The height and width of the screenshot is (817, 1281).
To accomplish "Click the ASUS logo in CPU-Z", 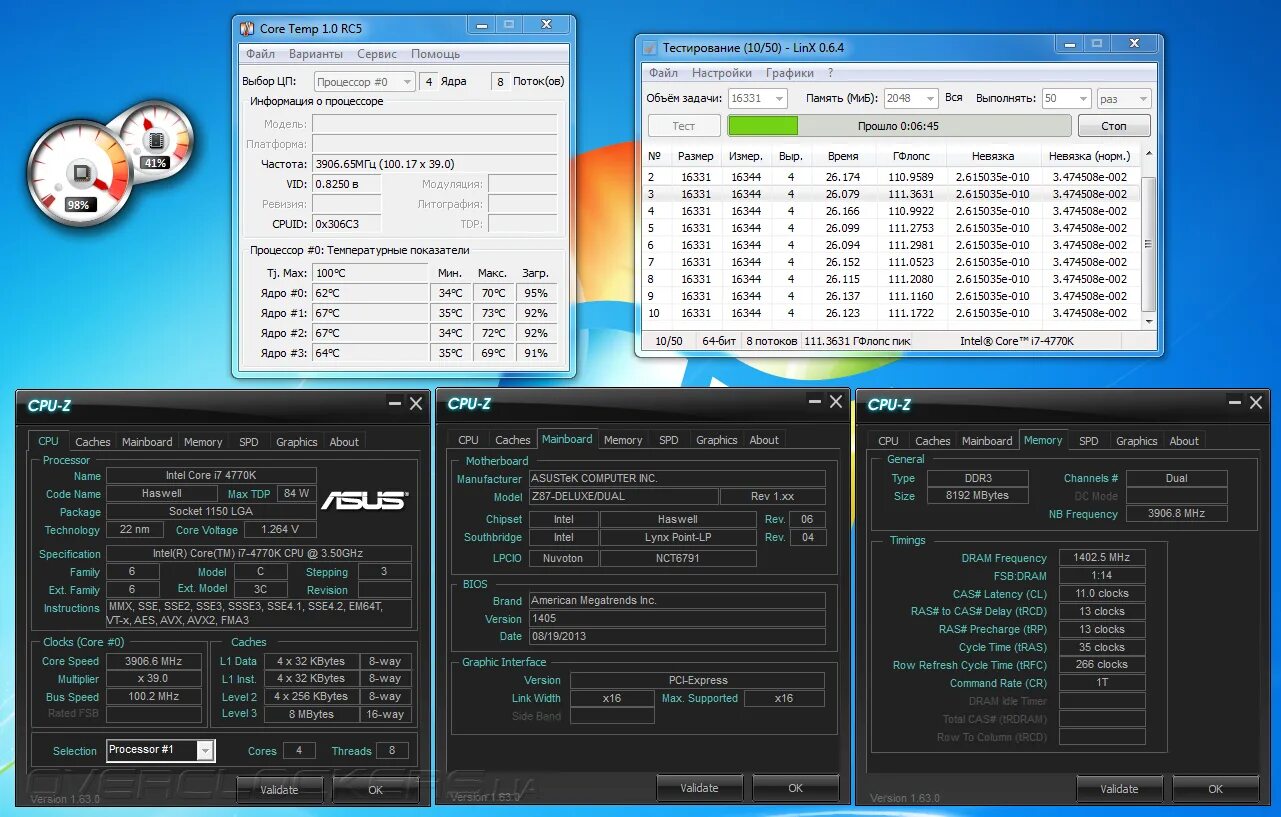I will tap(363, 500).
